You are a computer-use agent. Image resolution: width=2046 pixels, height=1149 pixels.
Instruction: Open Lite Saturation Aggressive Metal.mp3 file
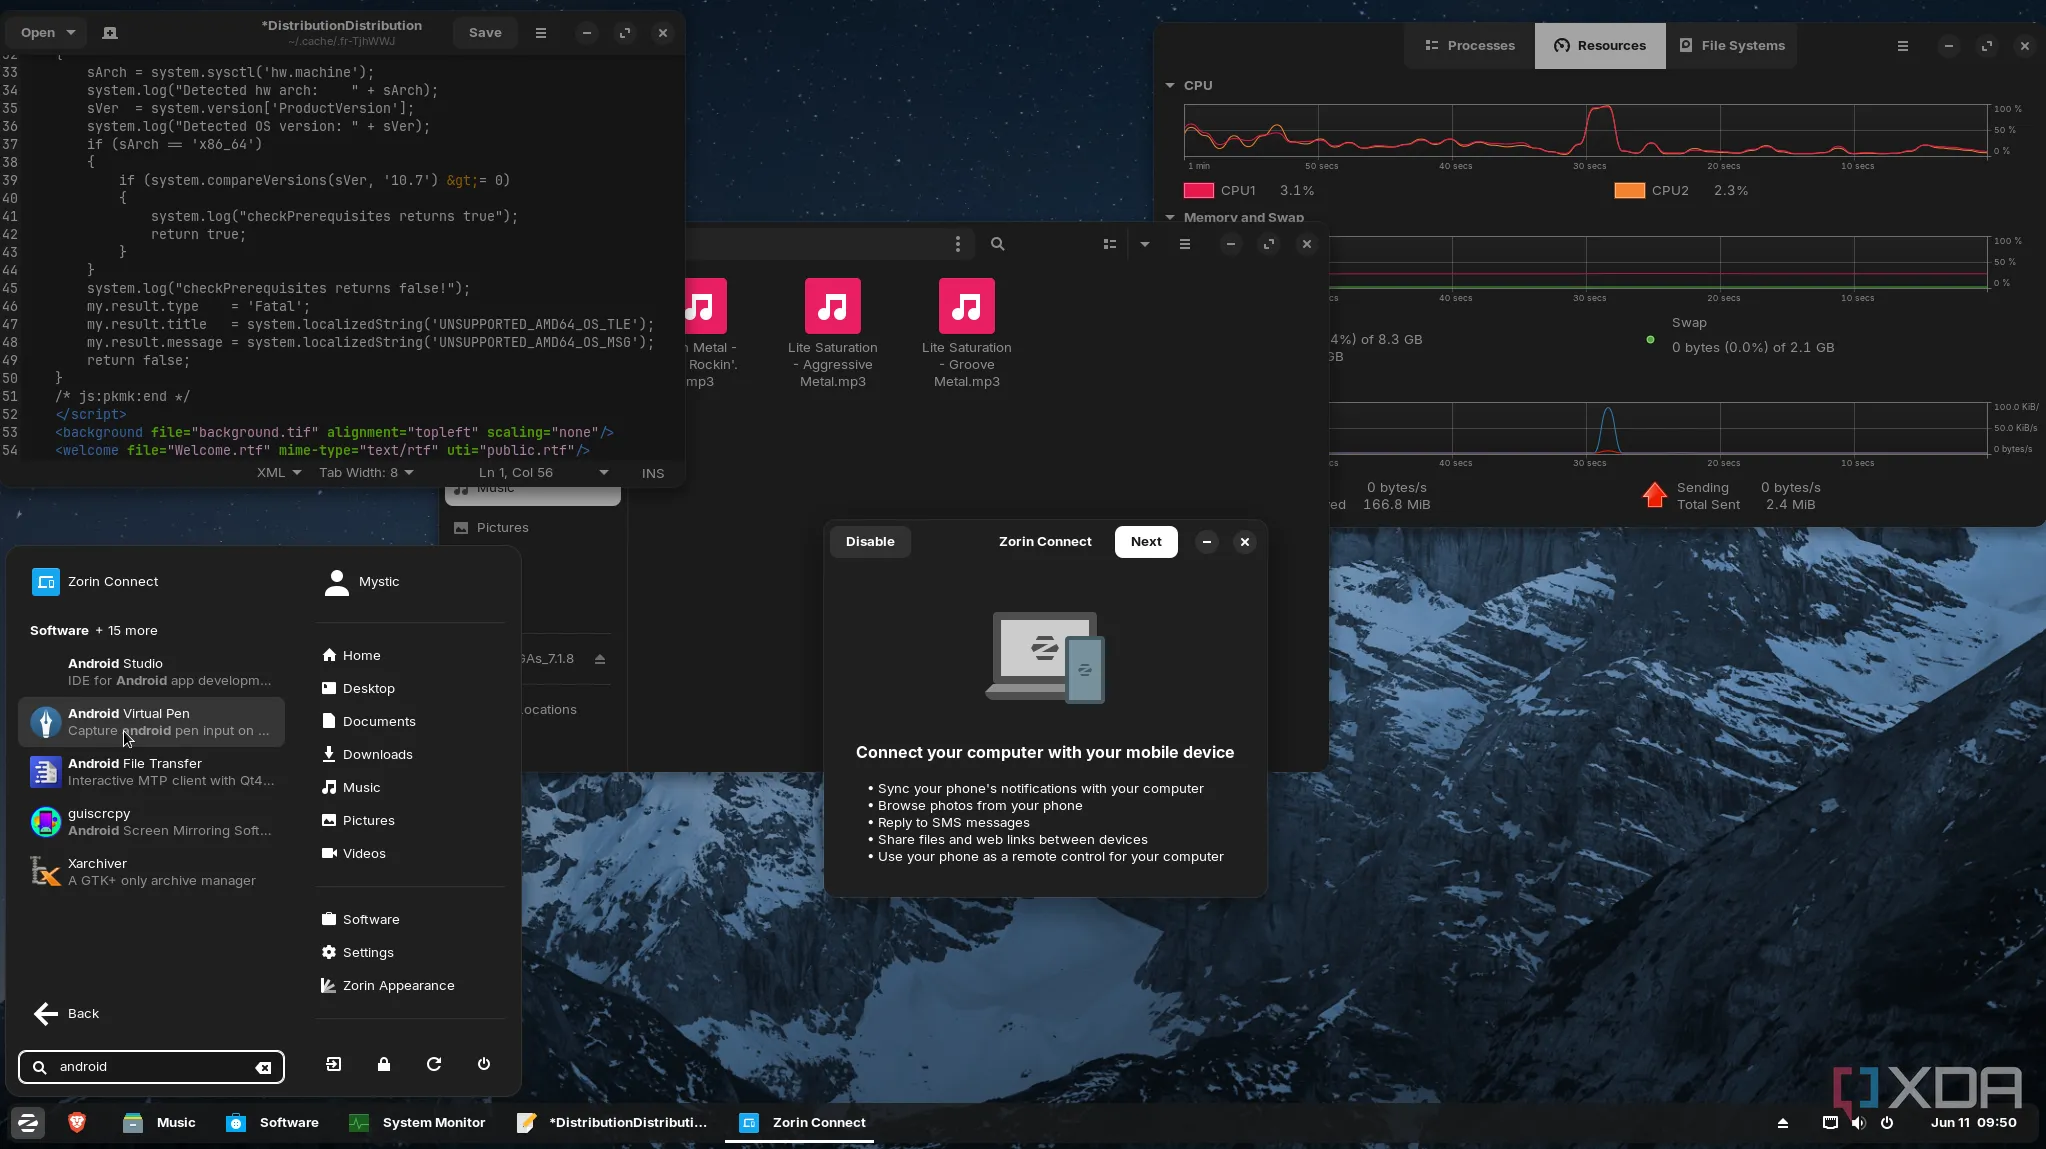[x=833, y=334]
